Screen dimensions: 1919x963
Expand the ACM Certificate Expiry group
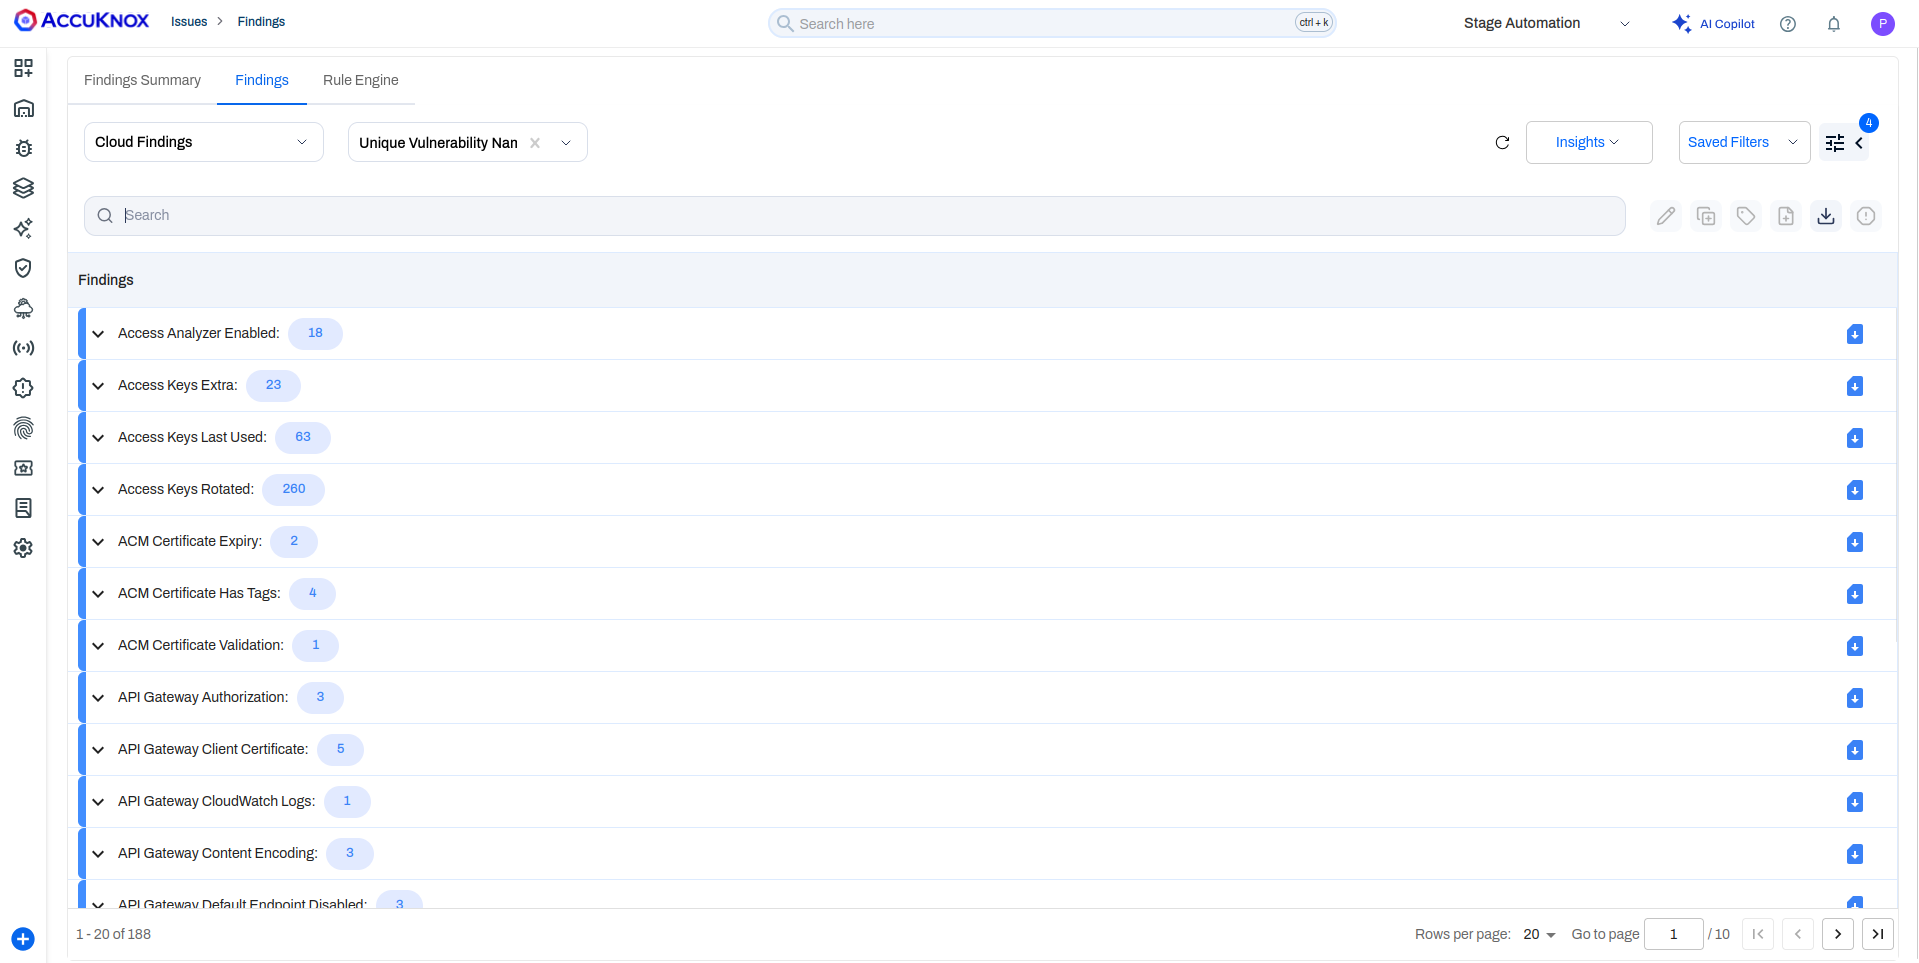[98, 542]
